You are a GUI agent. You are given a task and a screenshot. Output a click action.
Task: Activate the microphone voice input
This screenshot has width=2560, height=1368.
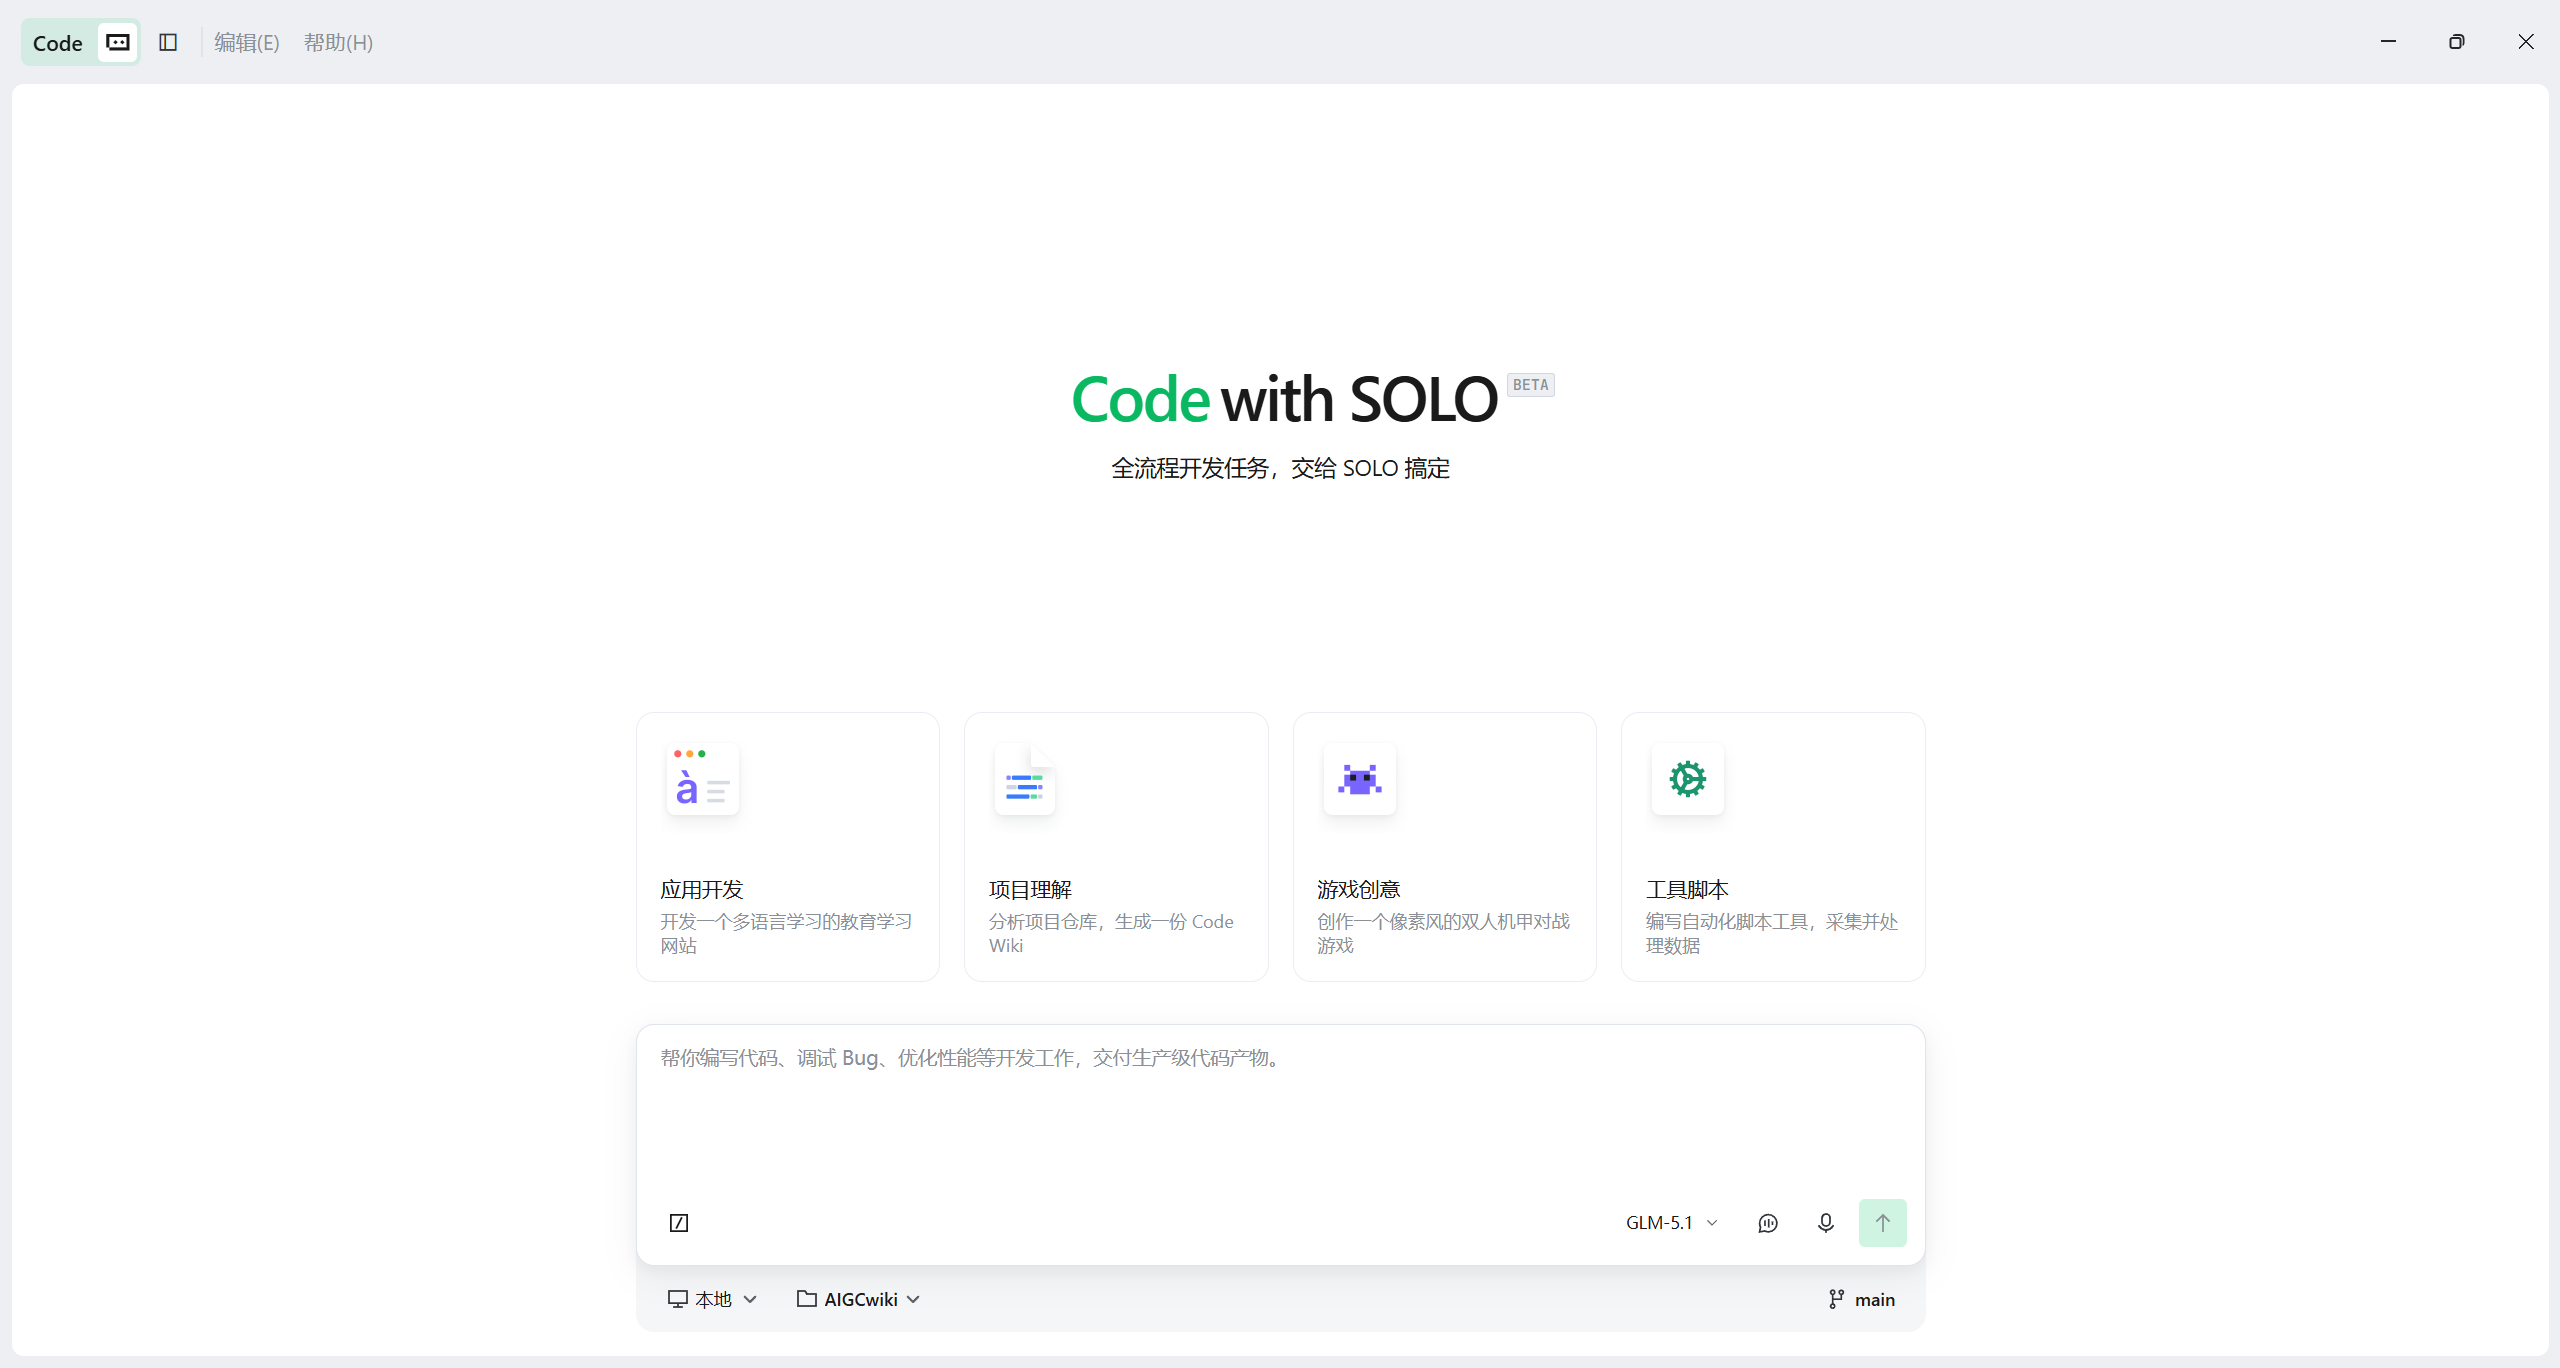[1826, 1222]
